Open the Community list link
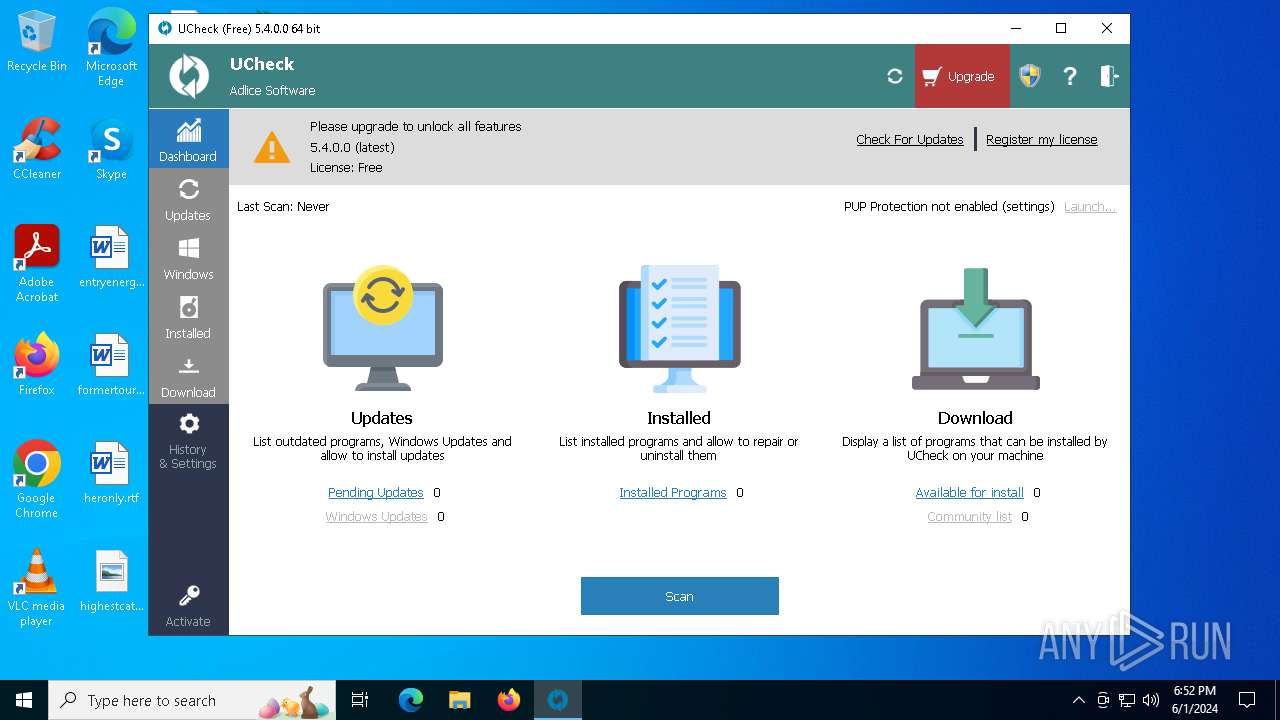 [970, 517]
